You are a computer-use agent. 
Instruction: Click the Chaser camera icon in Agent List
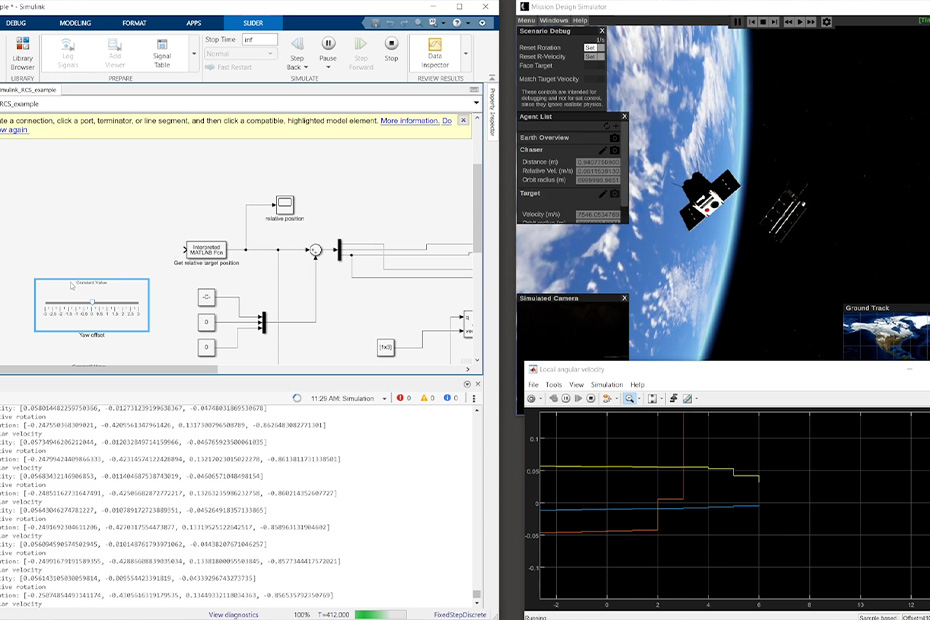(x=615, y=150)
